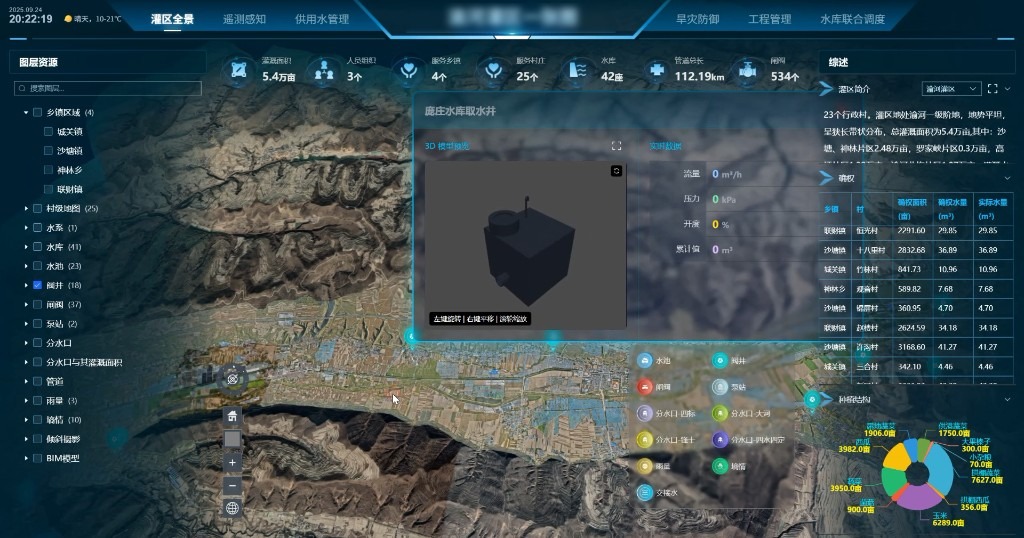Click the pipeline length icon beside 112.19km
The image size is (1024, 538).
point(657,70)
